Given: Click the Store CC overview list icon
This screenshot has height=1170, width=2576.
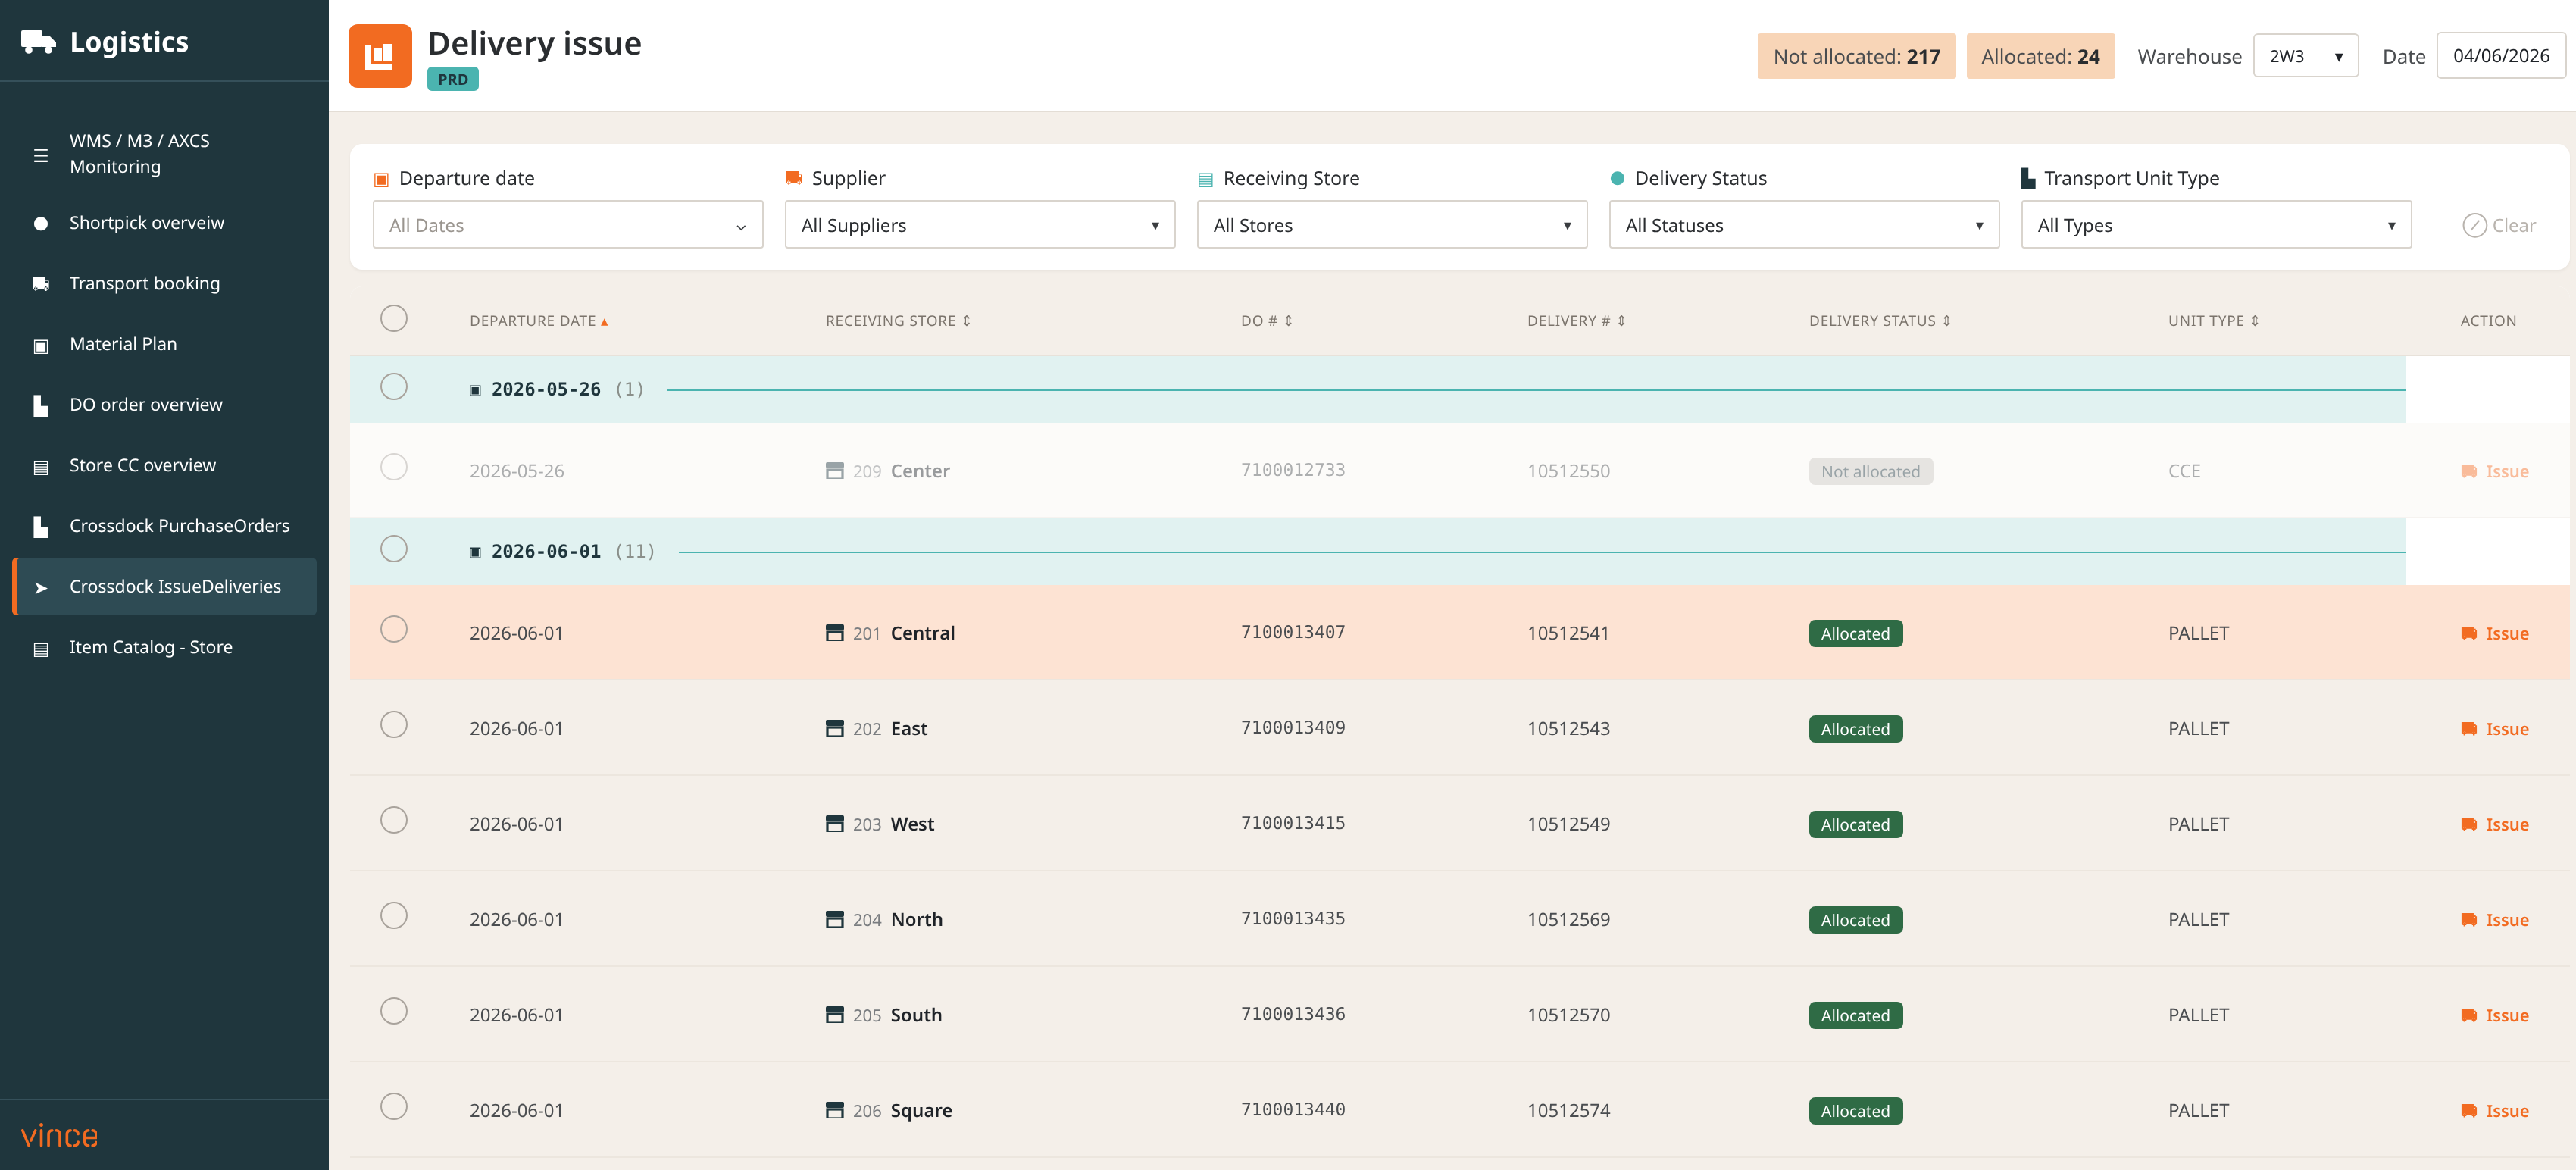Looking at the screenshot, I should [x=41, y=467].
